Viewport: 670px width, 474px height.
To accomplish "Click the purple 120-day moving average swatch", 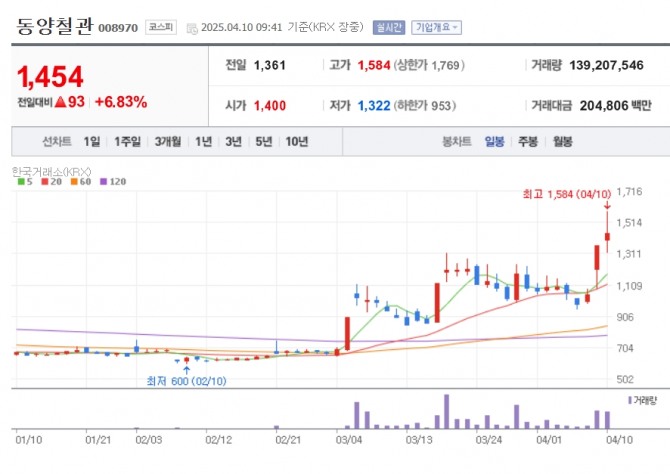I will click(x=103, y=182).
